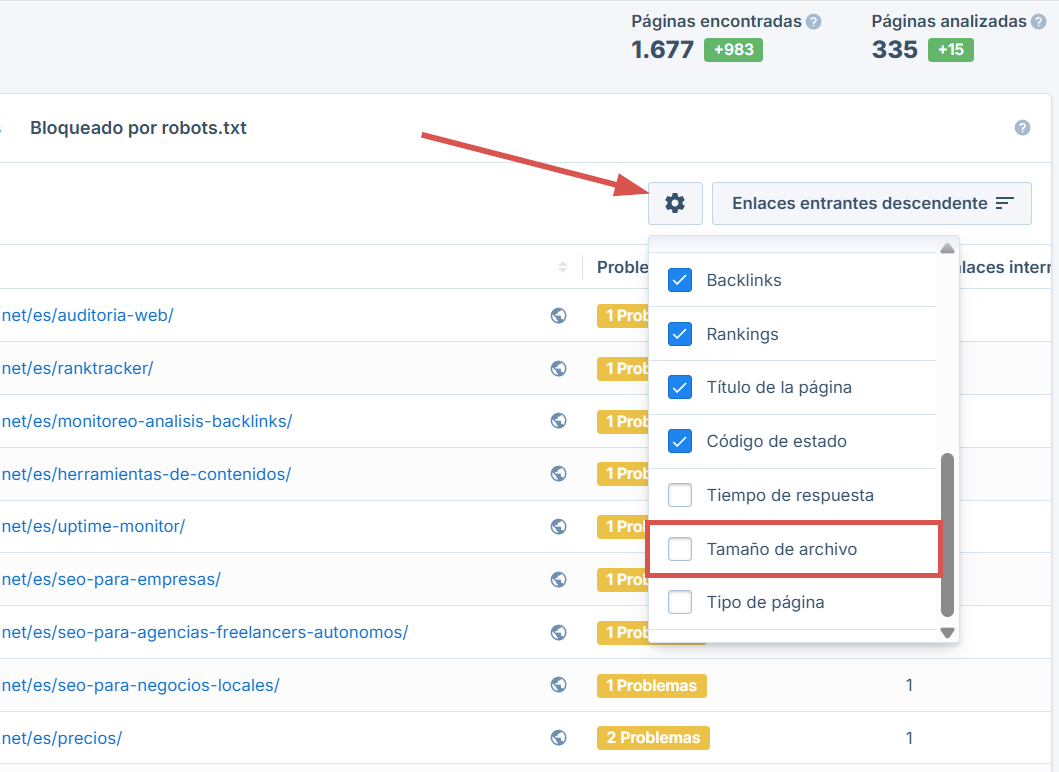The height and width of the screenshot is (772, 1059).
Task: Toggle Rankings option in column menu
Action: pos(680,334)
